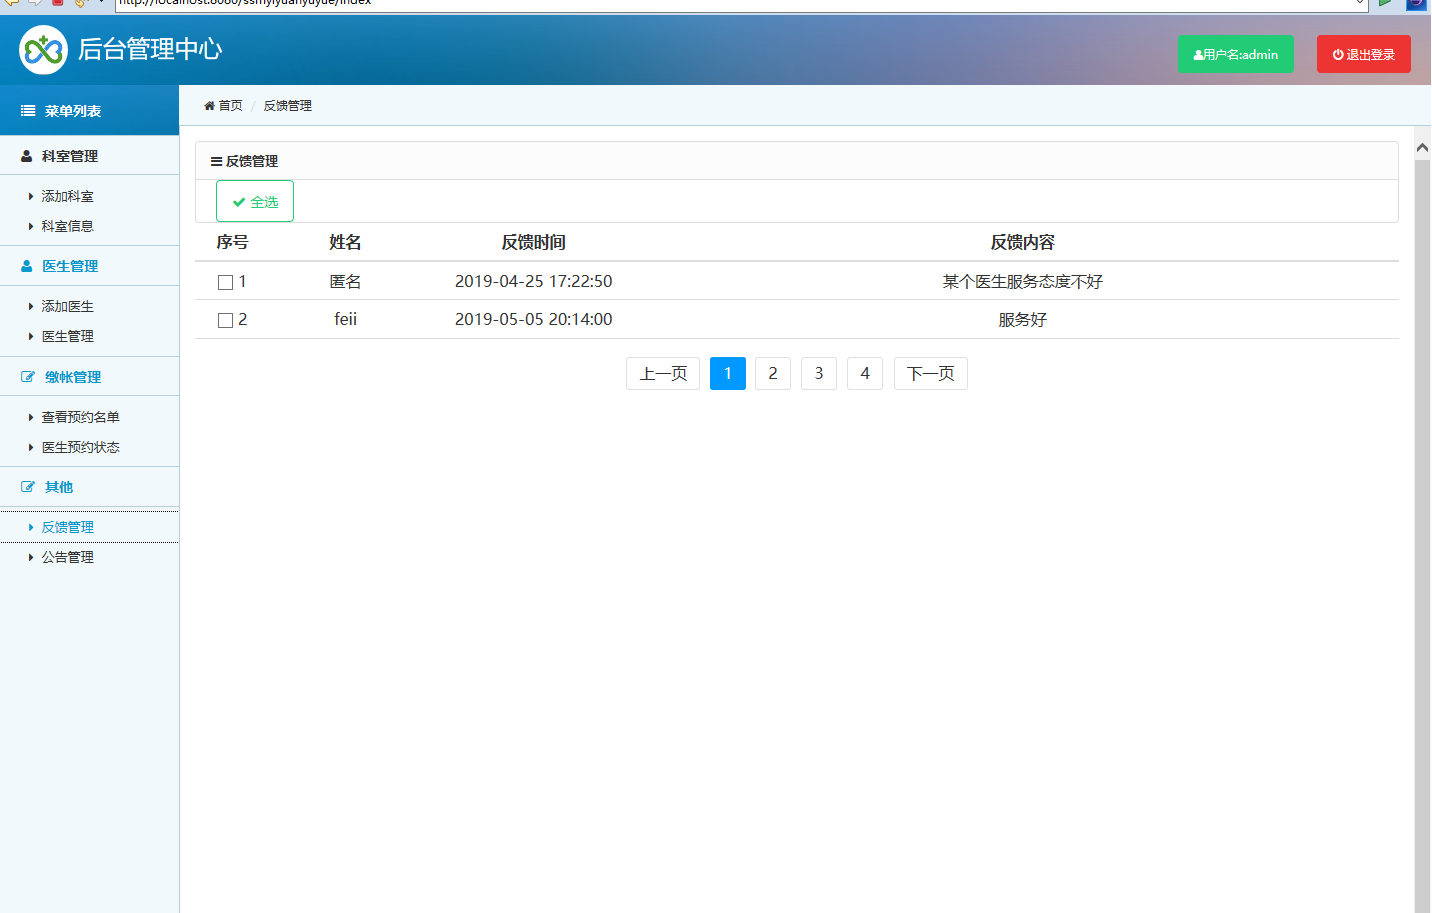This screenshot has width=1432, height=913.
Task: Click the scrollbar up arrow on the right
Action: point(1422,148)
